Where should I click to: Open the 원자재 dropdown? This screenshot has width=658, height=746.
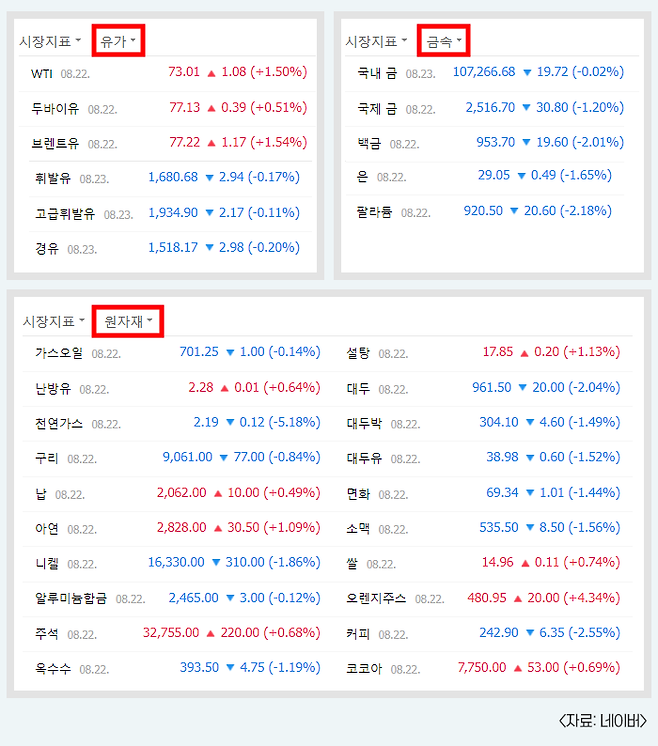(x=128, y=322)
